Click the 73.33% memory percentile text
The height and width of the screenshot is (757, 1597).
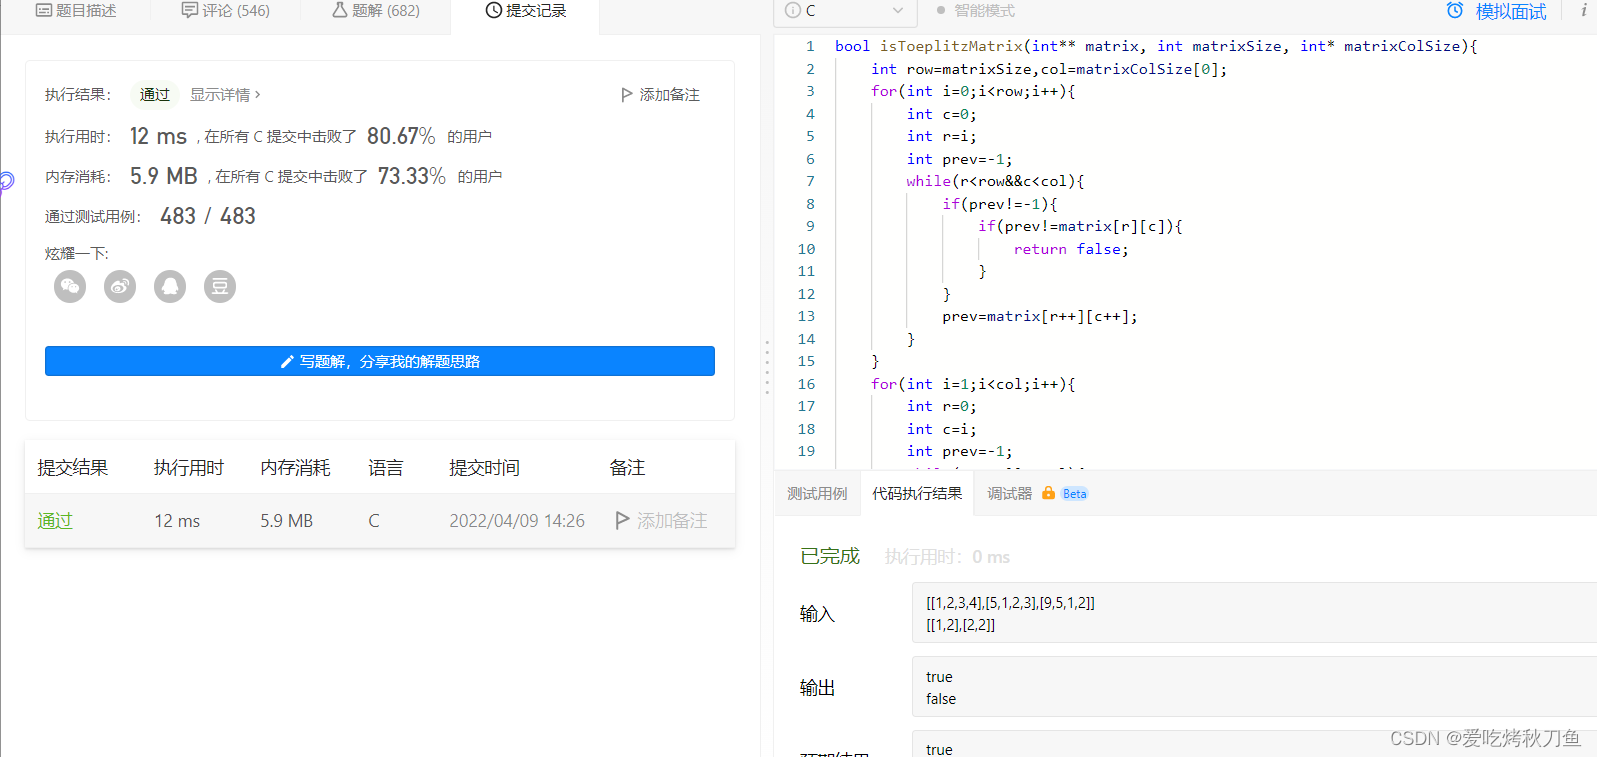412,176
